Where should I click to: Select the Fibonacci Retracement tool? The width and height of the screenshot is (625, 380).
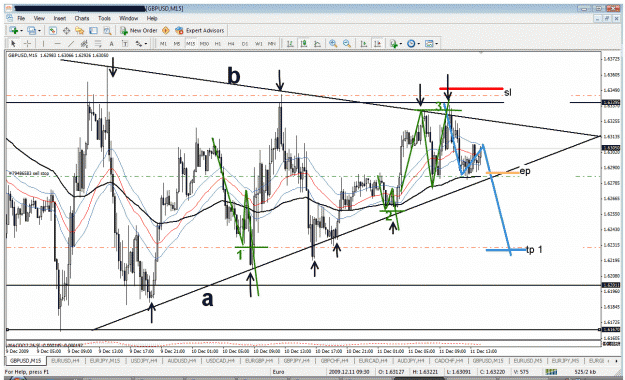98,43
